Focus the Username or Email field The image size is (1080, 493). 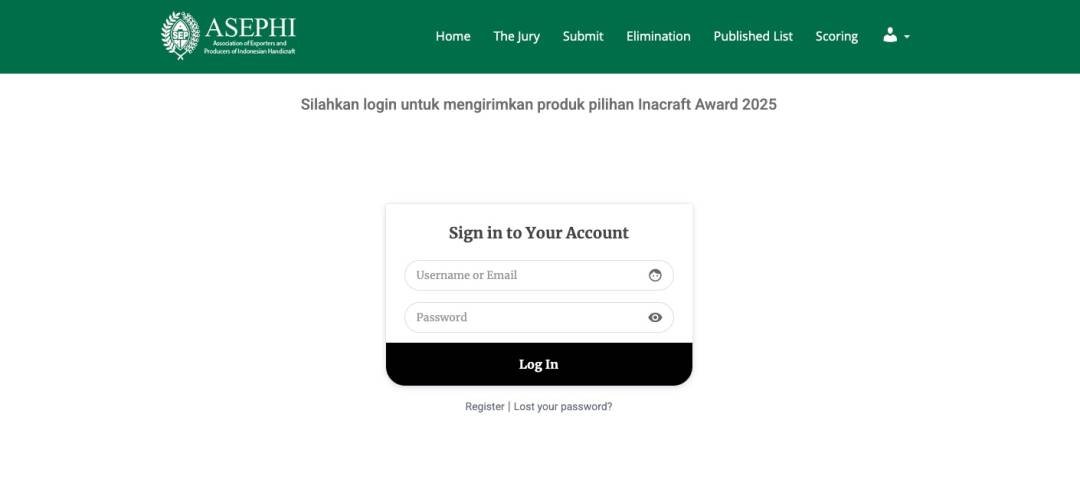click(x=539, y=275)
